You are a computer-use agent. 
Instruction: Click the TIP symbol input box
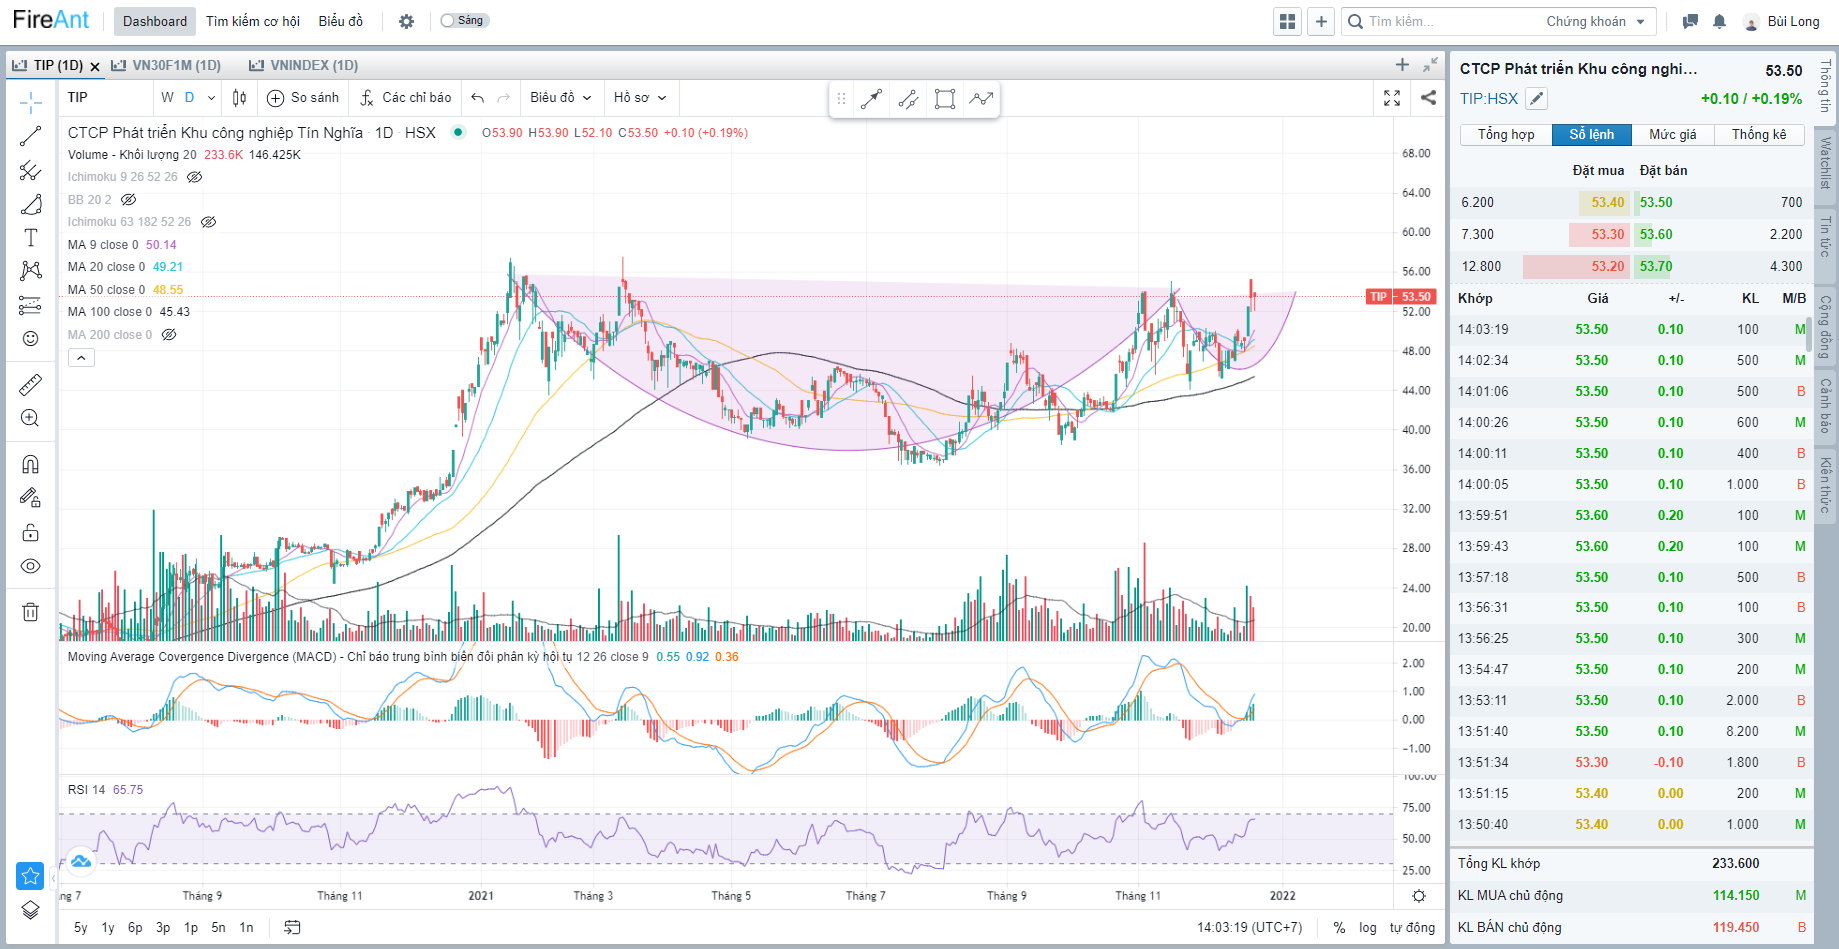pos(107,97)
